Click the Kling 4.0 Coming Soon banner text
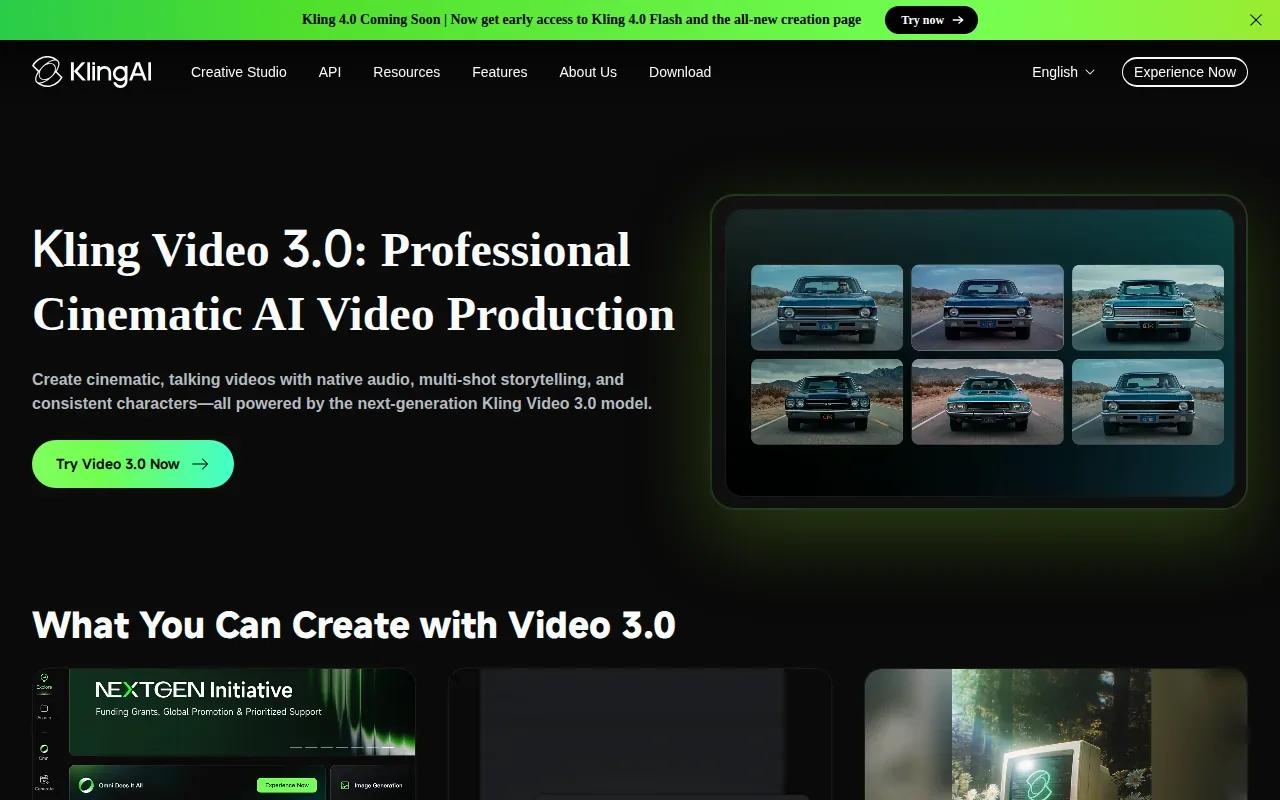 (581, 20)
